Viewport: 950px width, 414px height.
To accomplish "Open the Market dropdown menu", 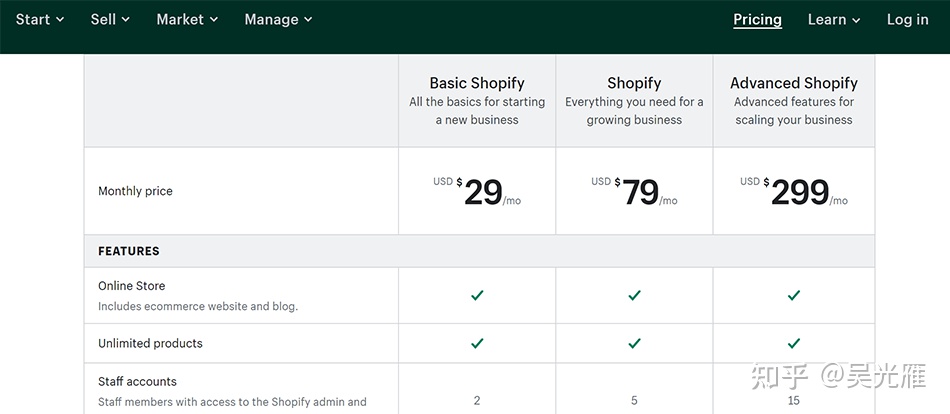I will (x=187, y=19).
